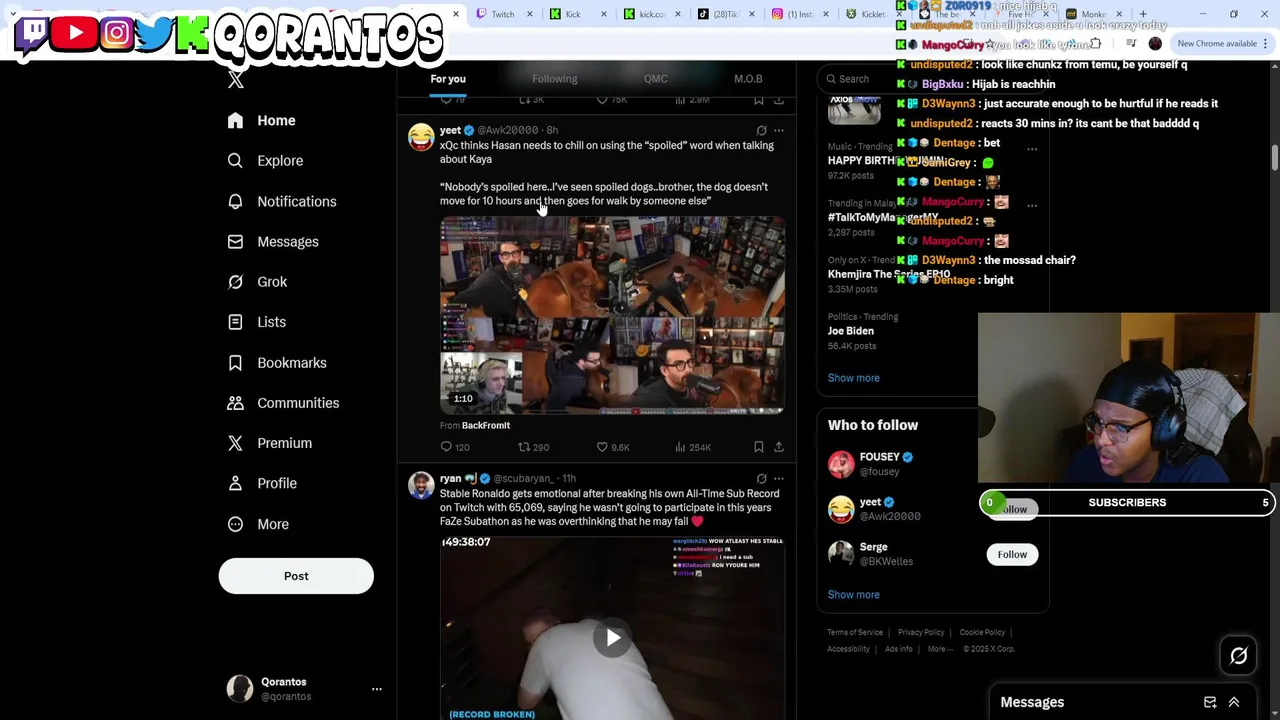Switch to the For you tab

[x=448, y=79]
